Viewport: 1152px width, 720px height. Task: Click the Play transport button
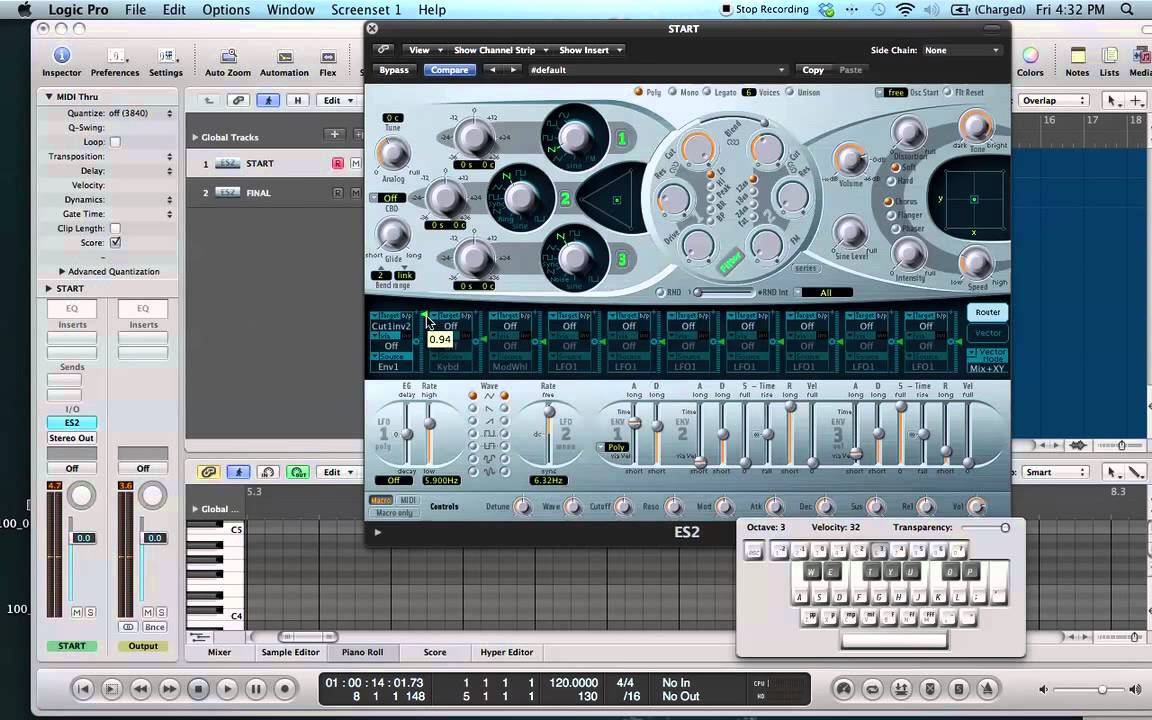tap(227, 688)
